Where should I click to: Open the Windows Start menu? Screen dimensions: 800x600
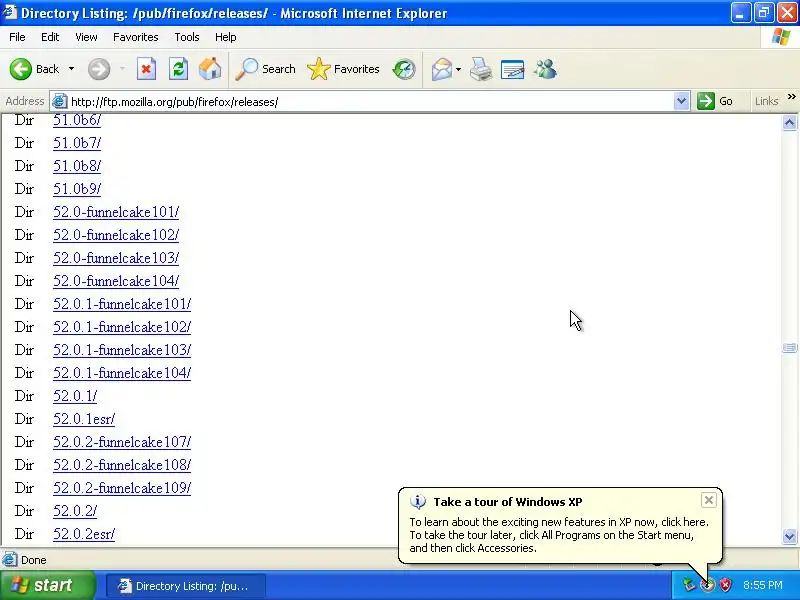pos(48,585)
